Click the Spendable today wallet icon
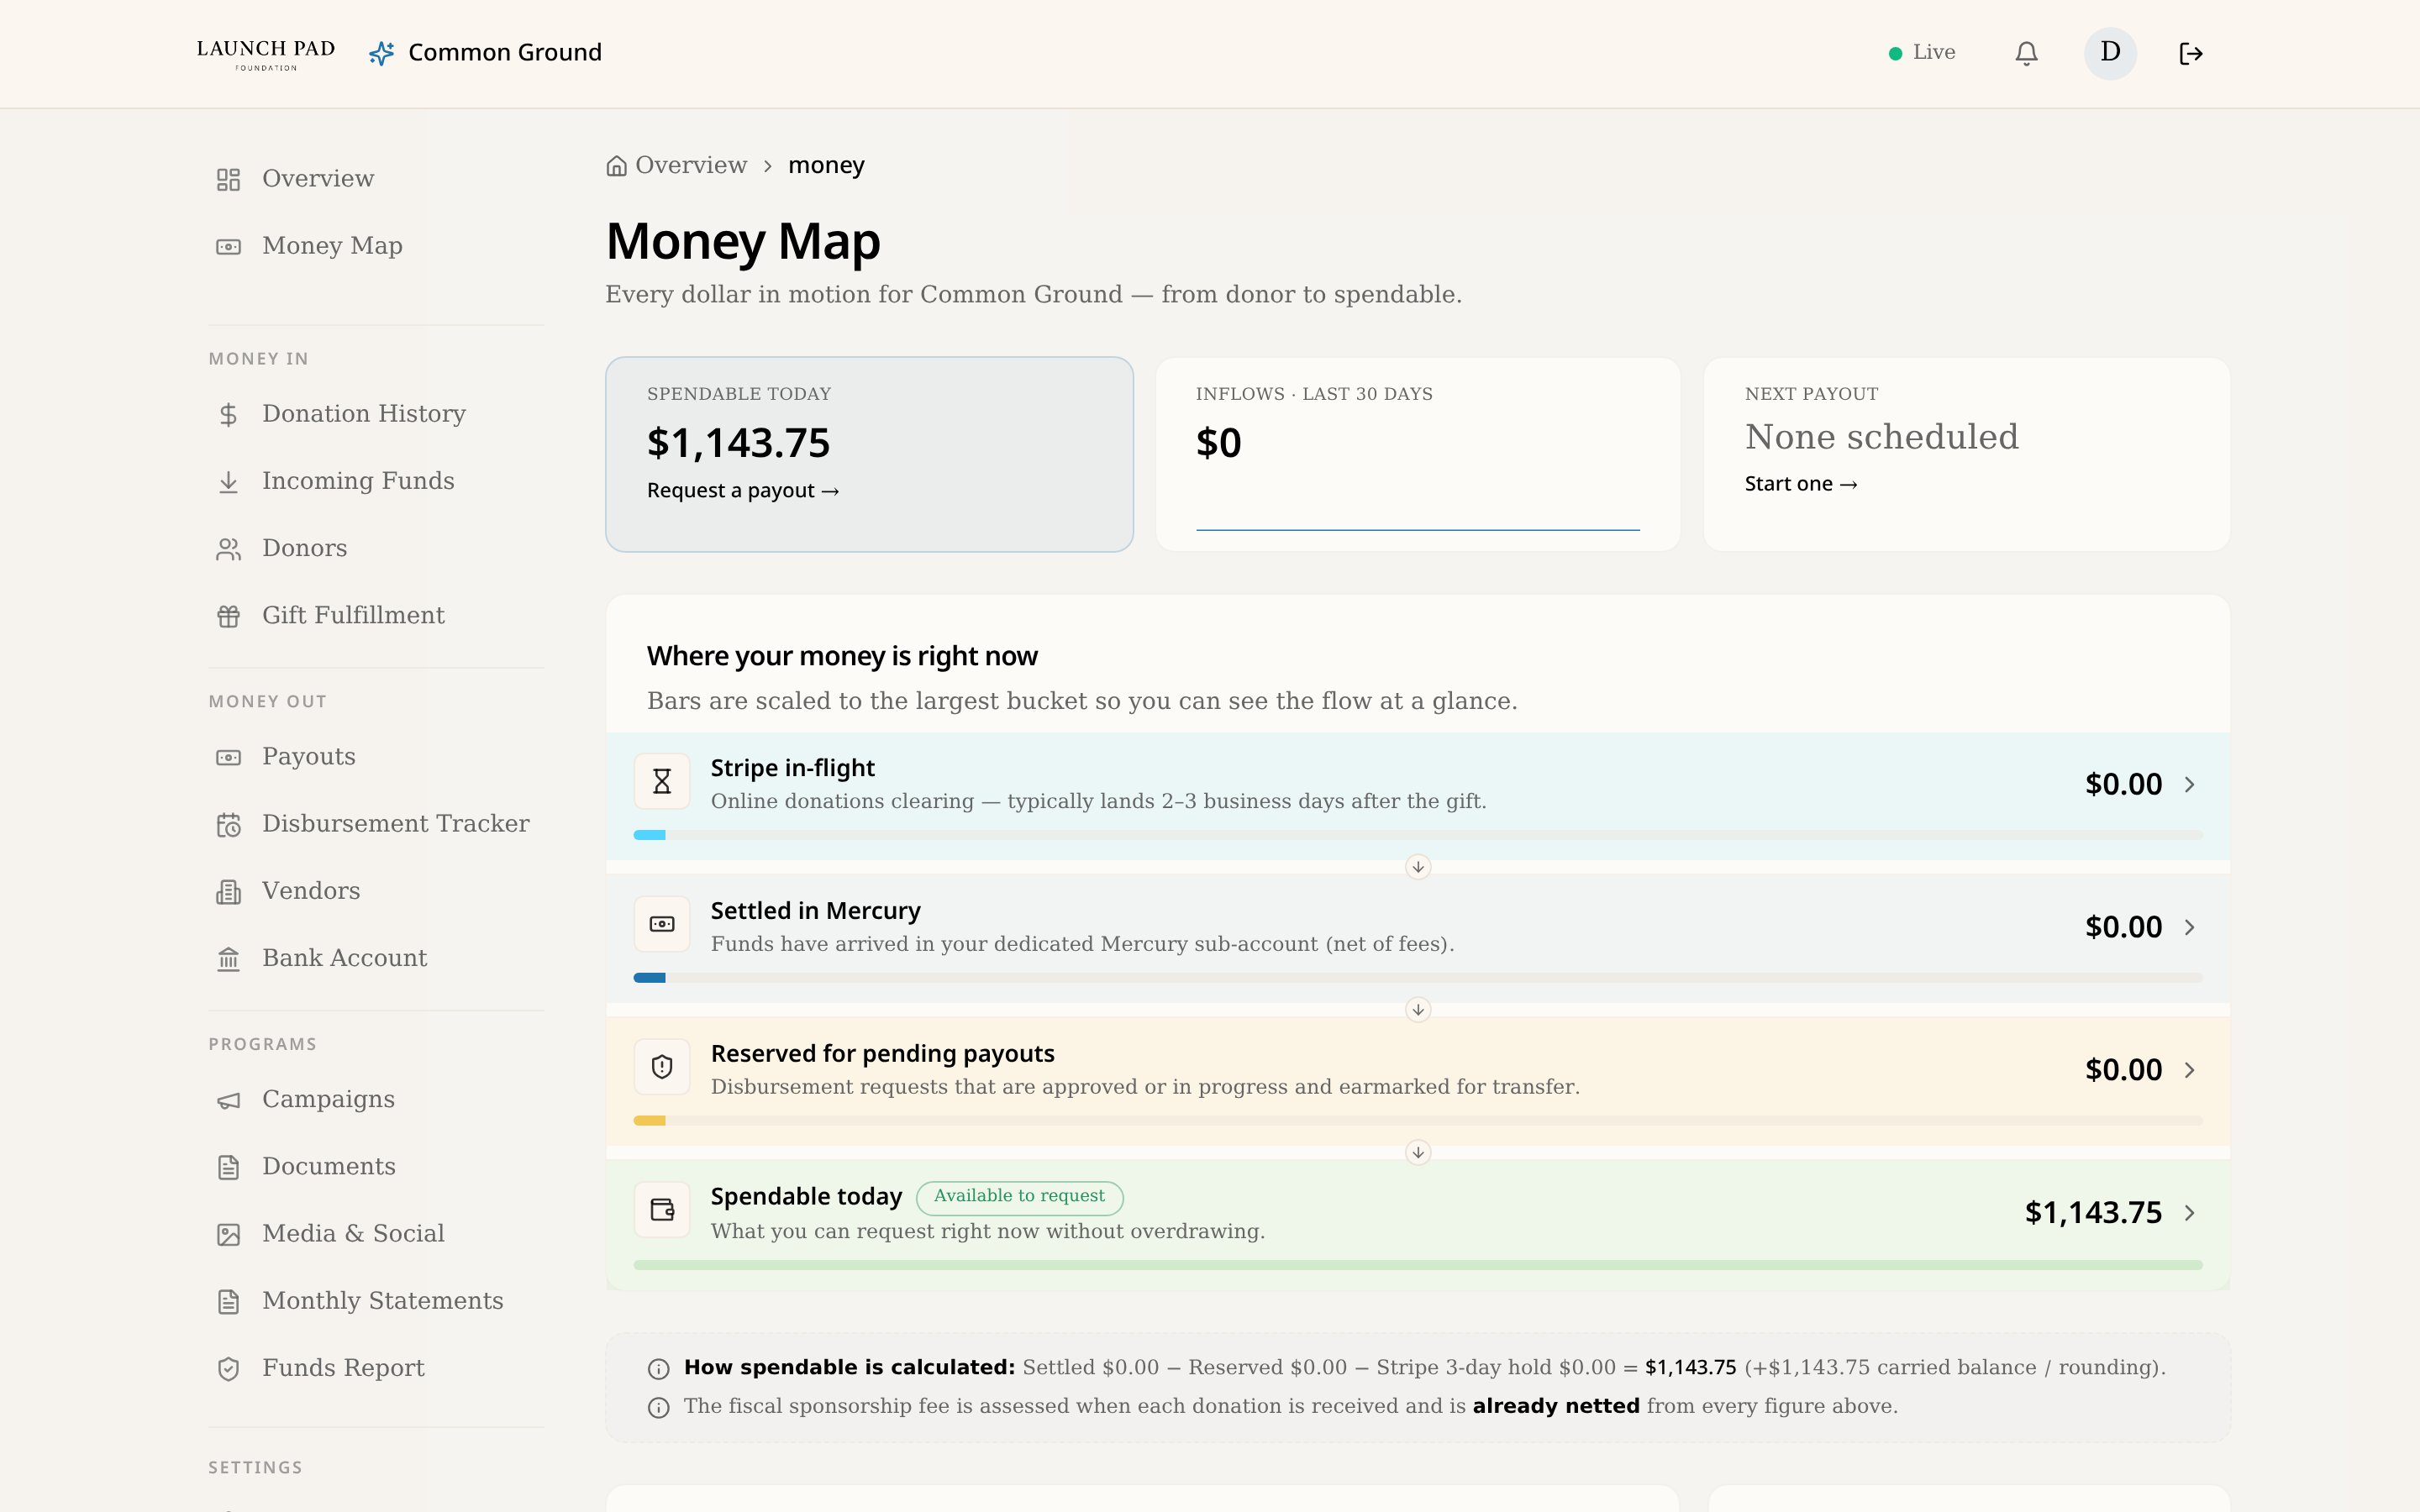The height and width of the screenshot is (1512, 2420). click(x=662, y=1210)
